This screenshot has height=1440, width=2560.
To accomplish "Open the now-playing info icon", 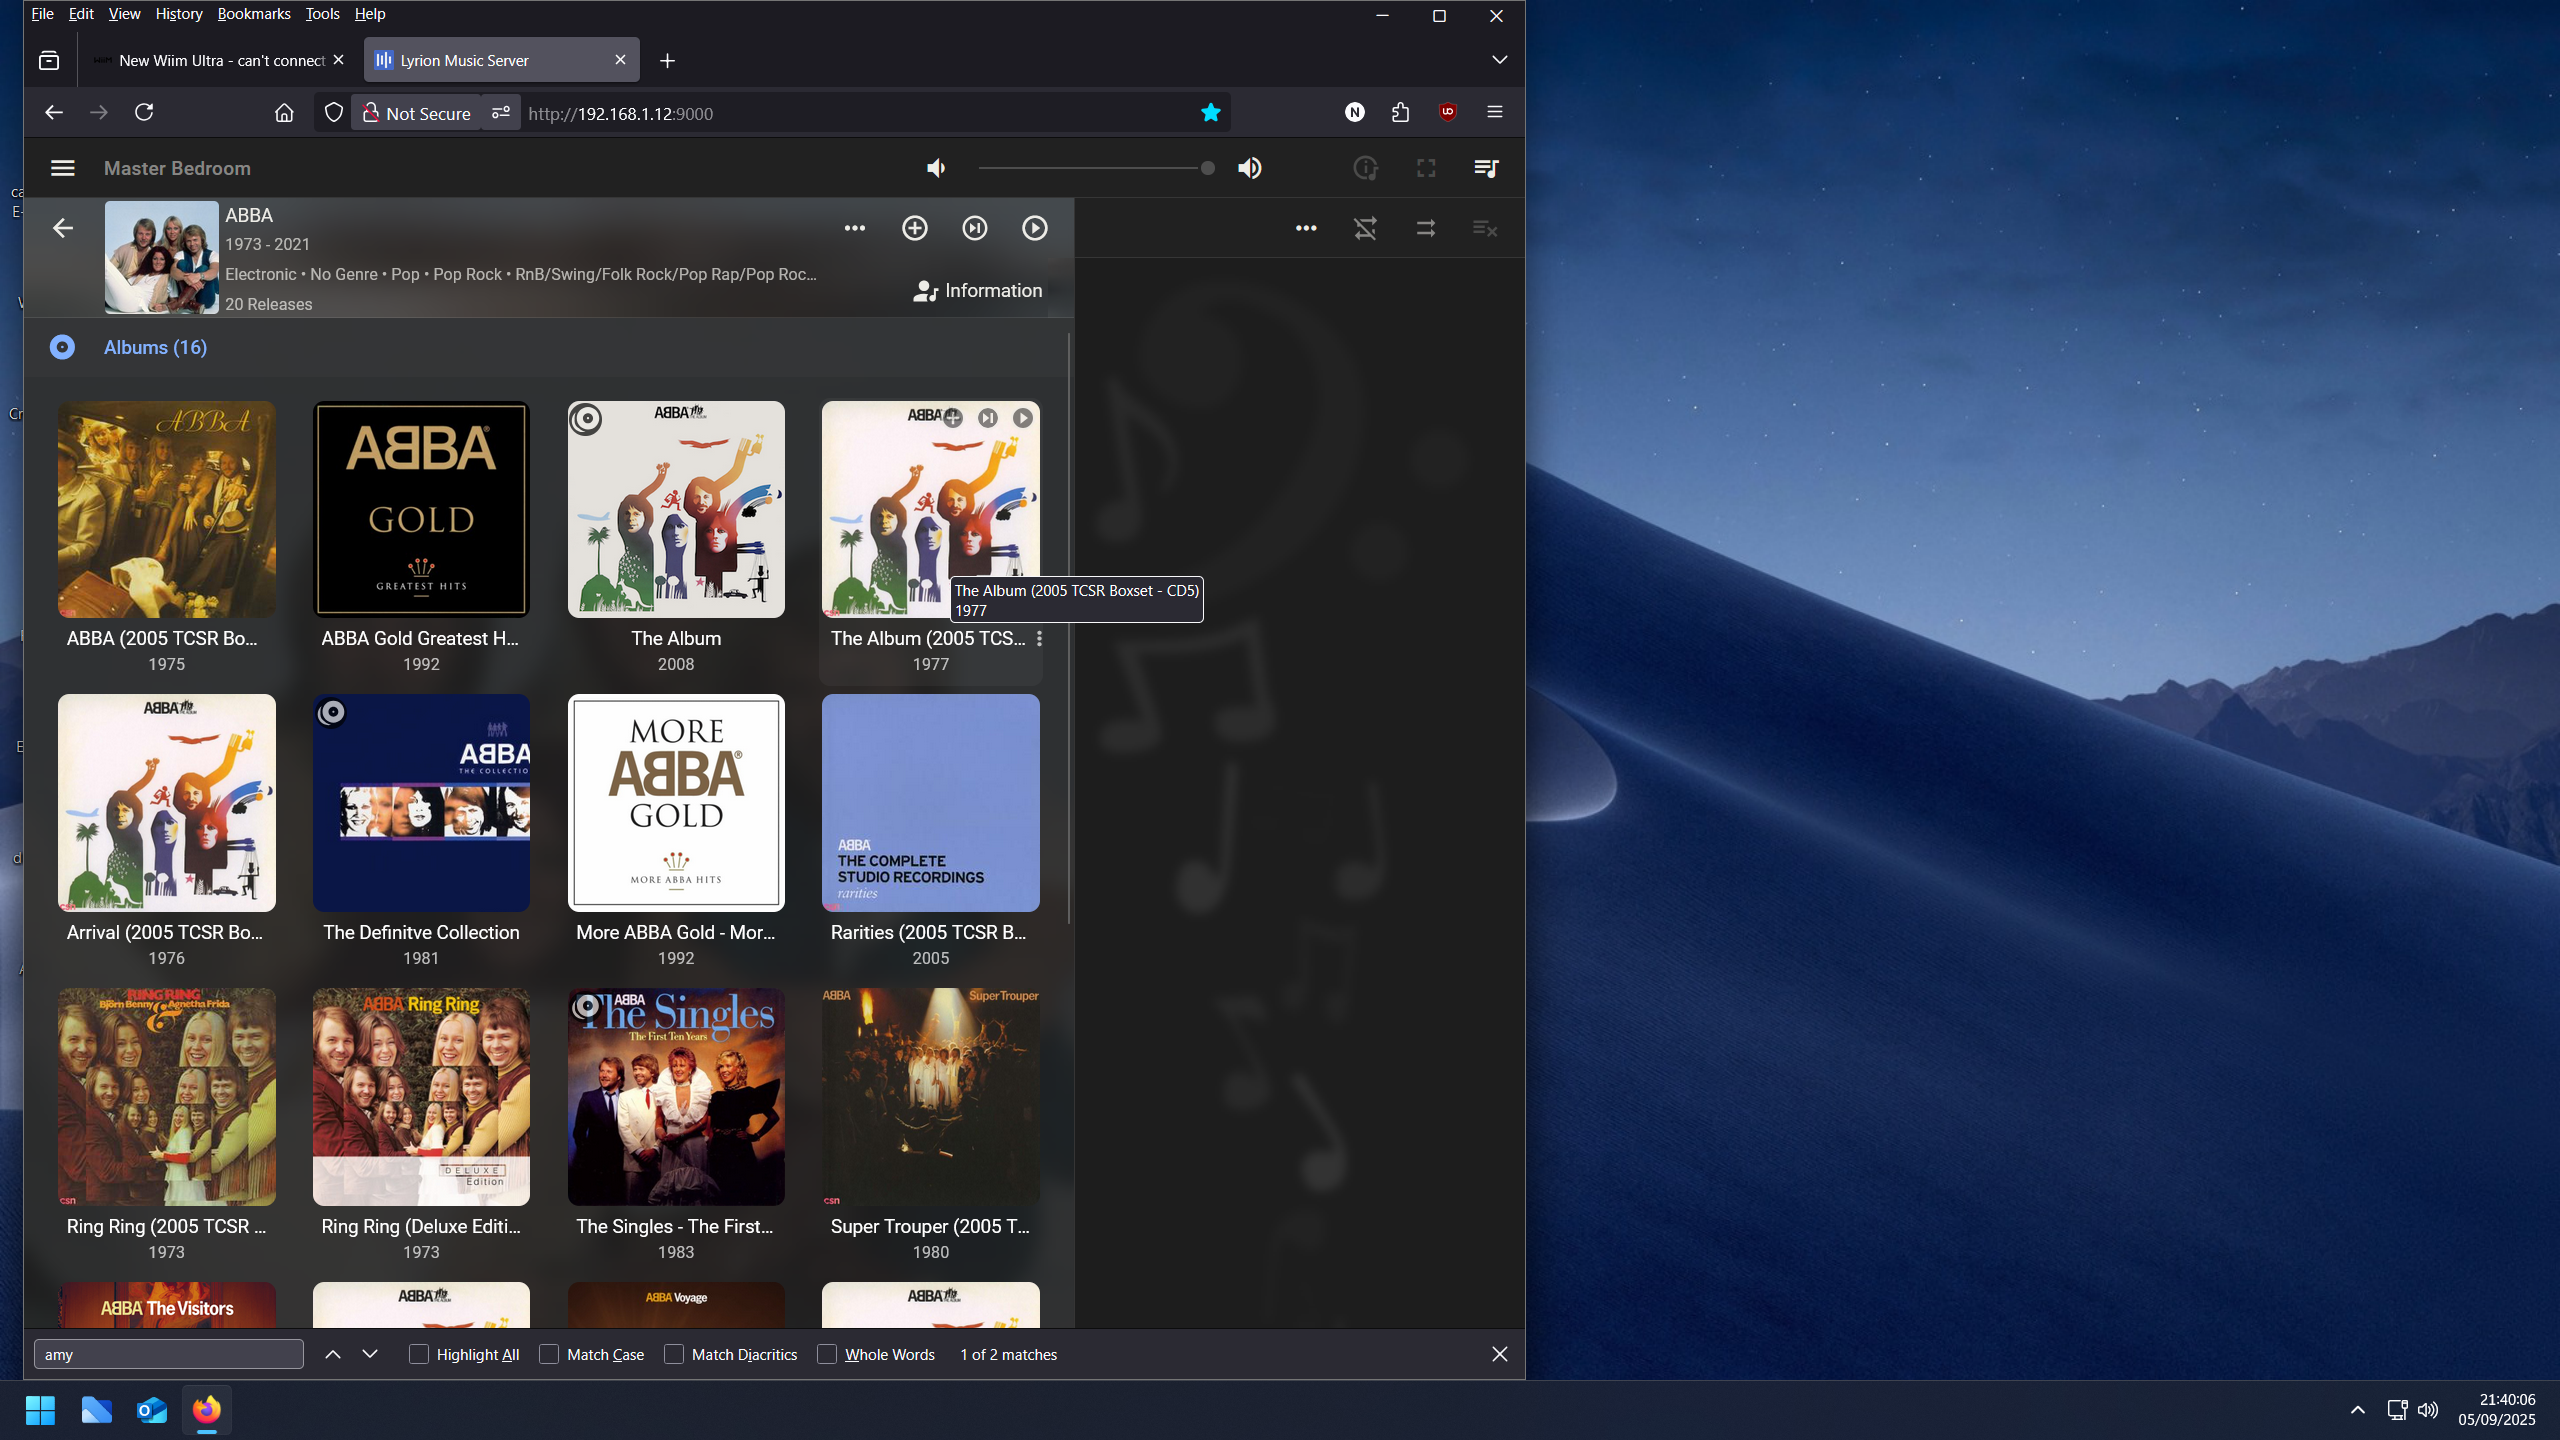I will [x=1366, y=168].
